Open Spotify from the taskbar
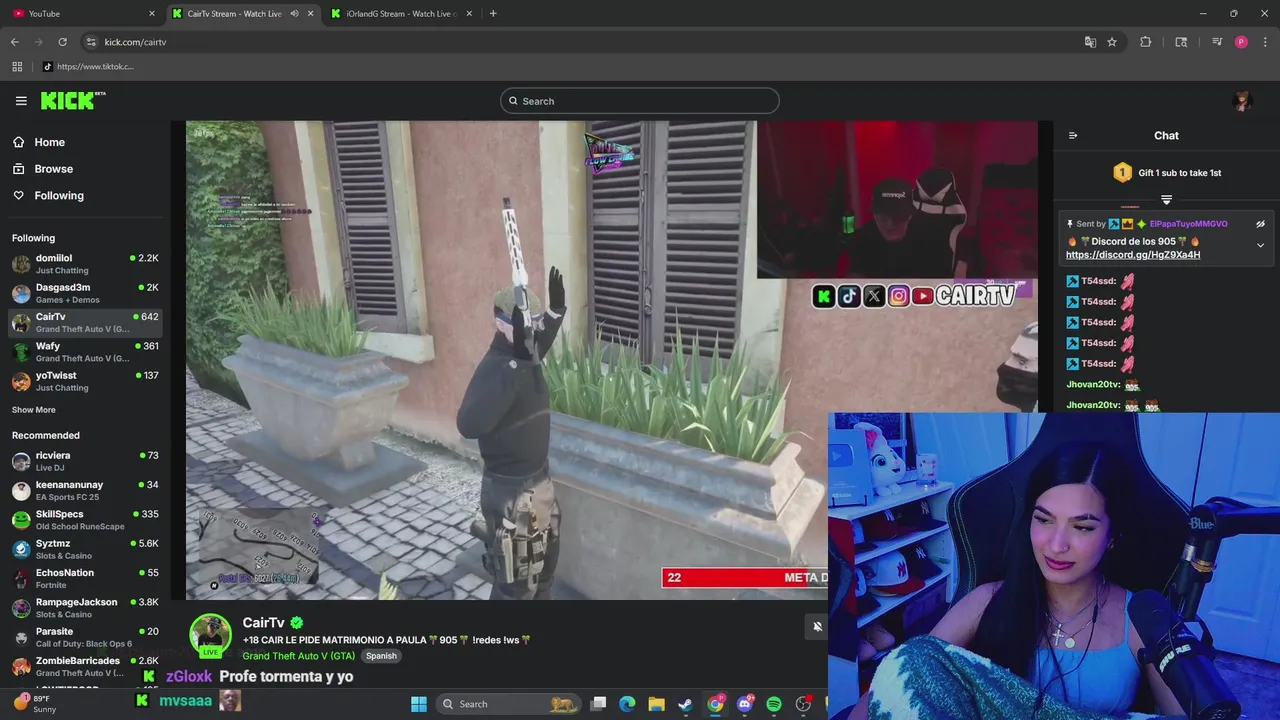The image size is (1280, 720). tap(774, 704)
